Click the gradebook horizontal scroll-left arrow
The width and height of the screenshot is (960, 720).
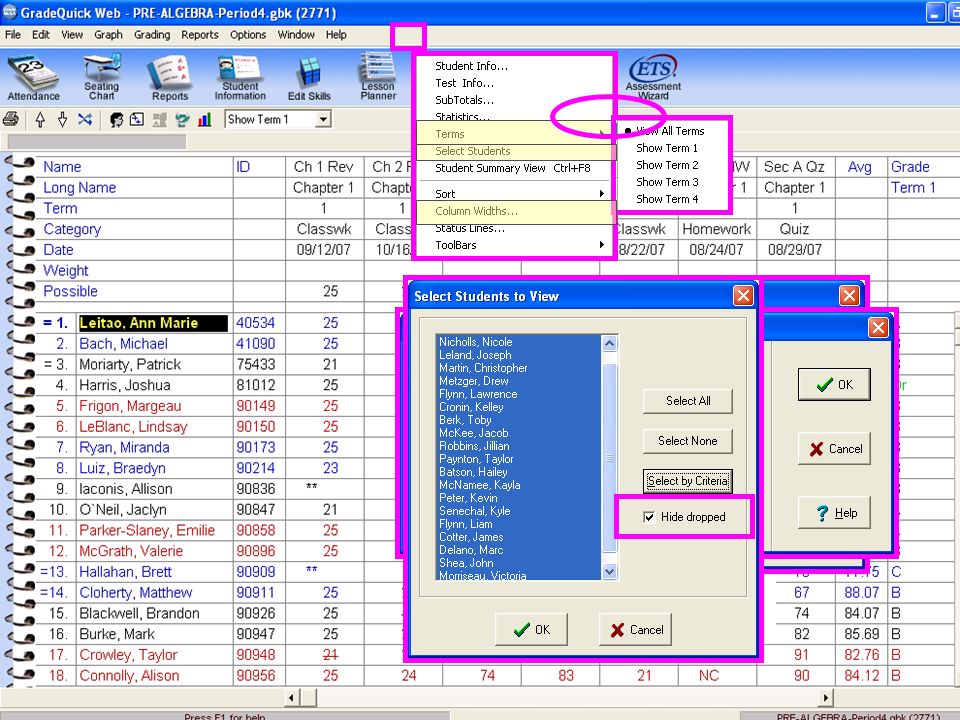[x=292, y=697]
